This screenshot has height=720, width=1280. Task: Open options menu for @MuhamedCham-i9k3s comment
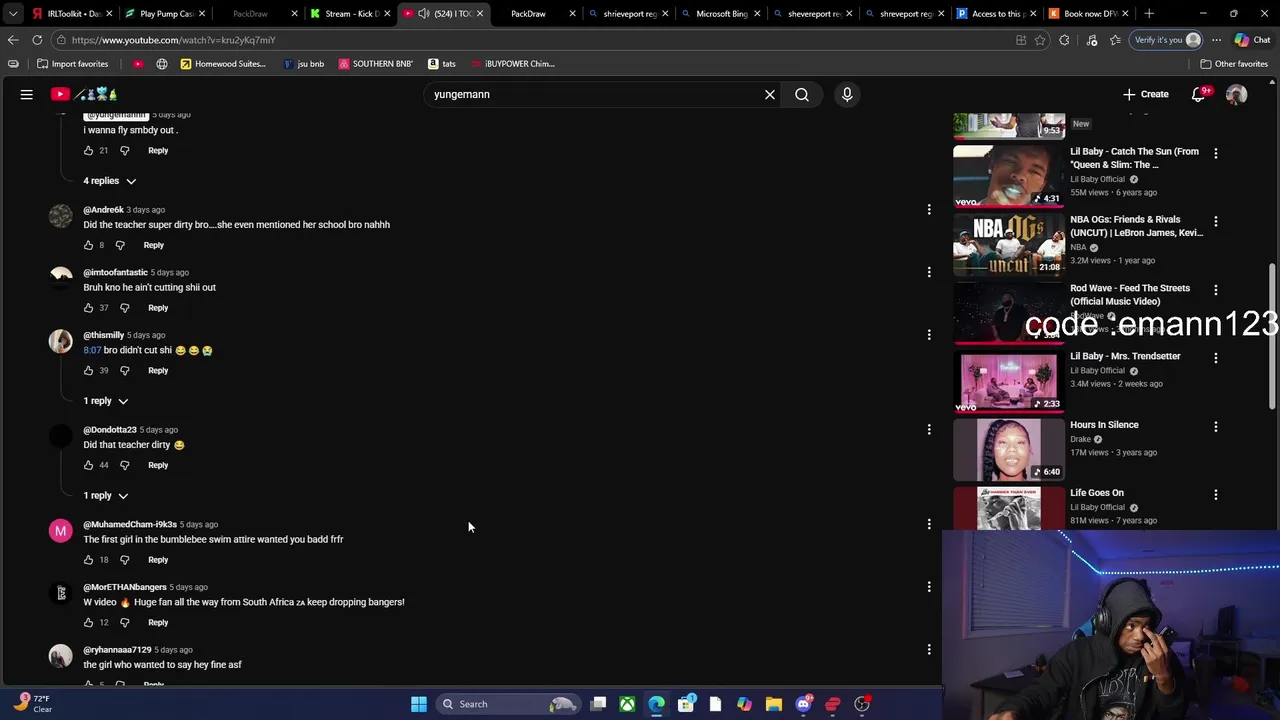tap(929, 524)
